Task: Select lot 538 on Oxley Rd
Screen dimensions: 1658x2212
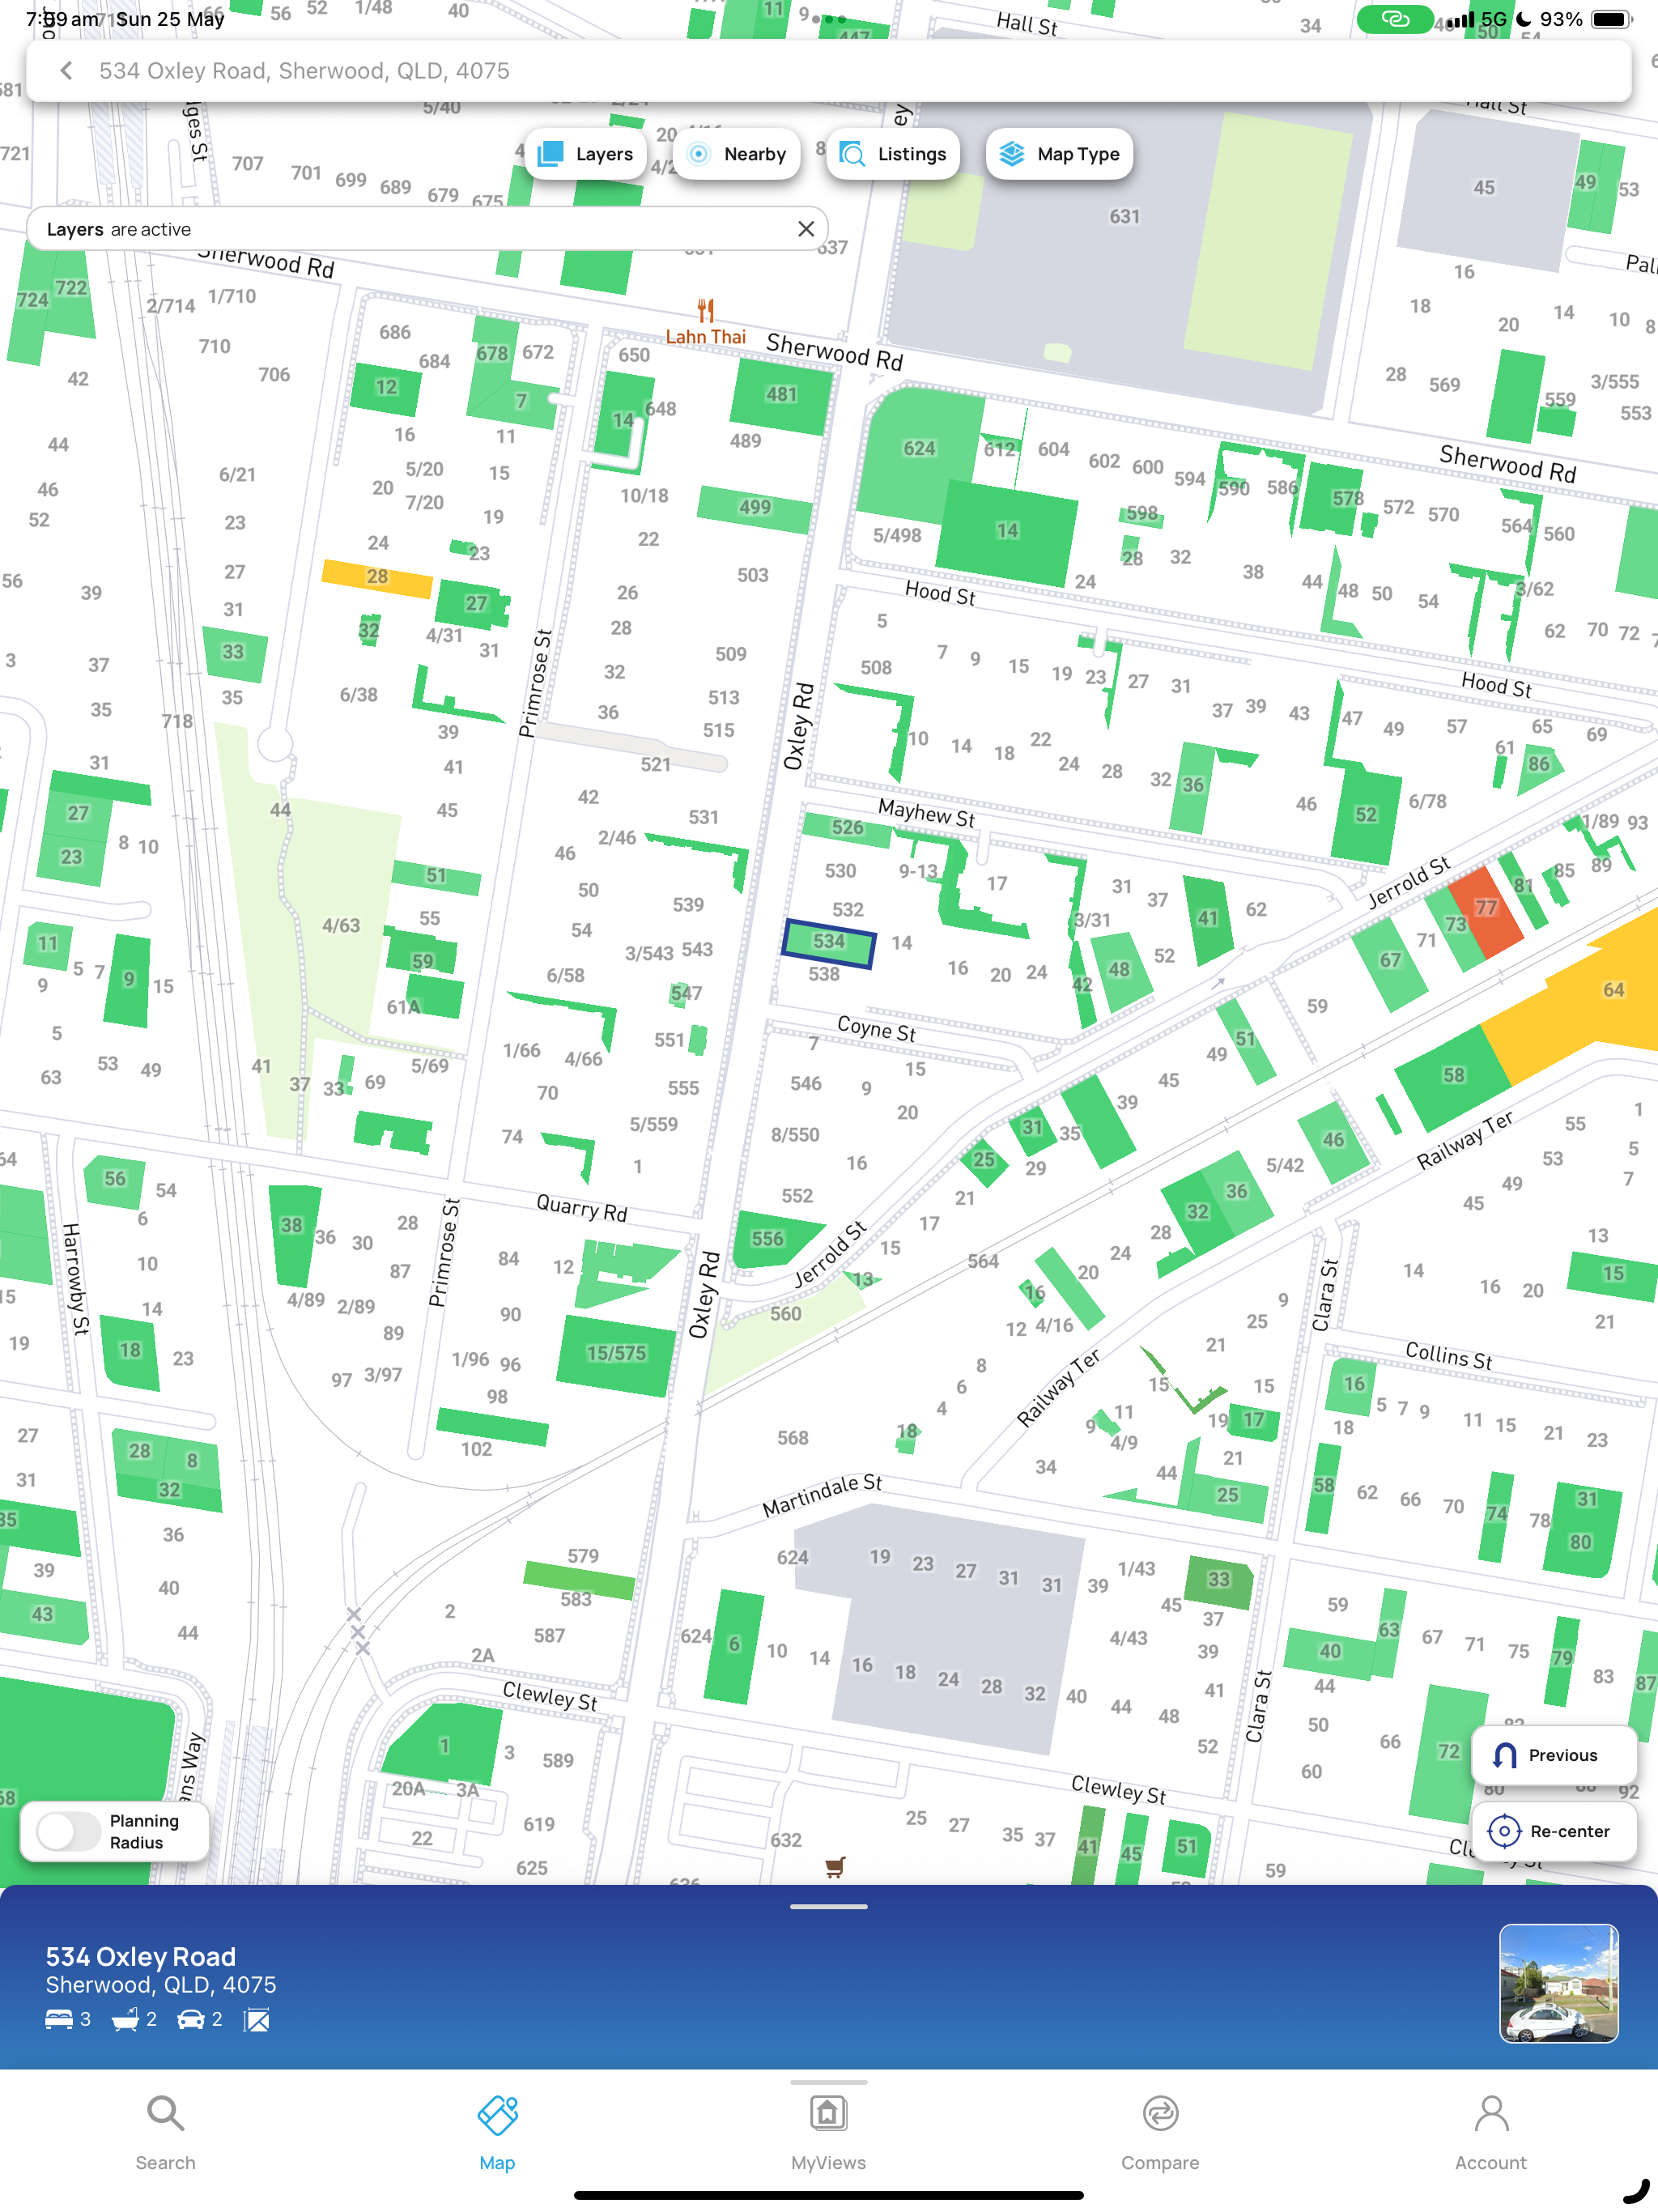Action: click(x=824, y=974)
